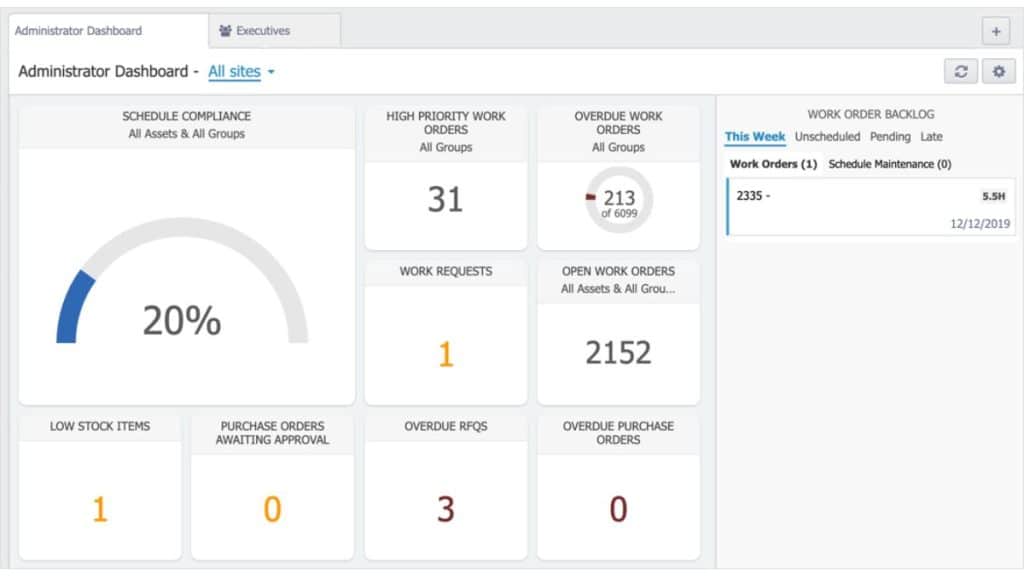Image resolution: width=1024 pixels, height=576 pixels.
Task: Check the Low Stock Items tile
Action: click(x=99, y=508)
